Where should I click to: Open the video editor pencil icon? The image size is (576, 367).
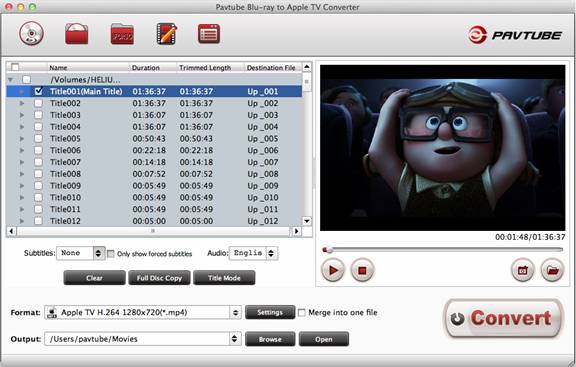[x=166, y=34]
